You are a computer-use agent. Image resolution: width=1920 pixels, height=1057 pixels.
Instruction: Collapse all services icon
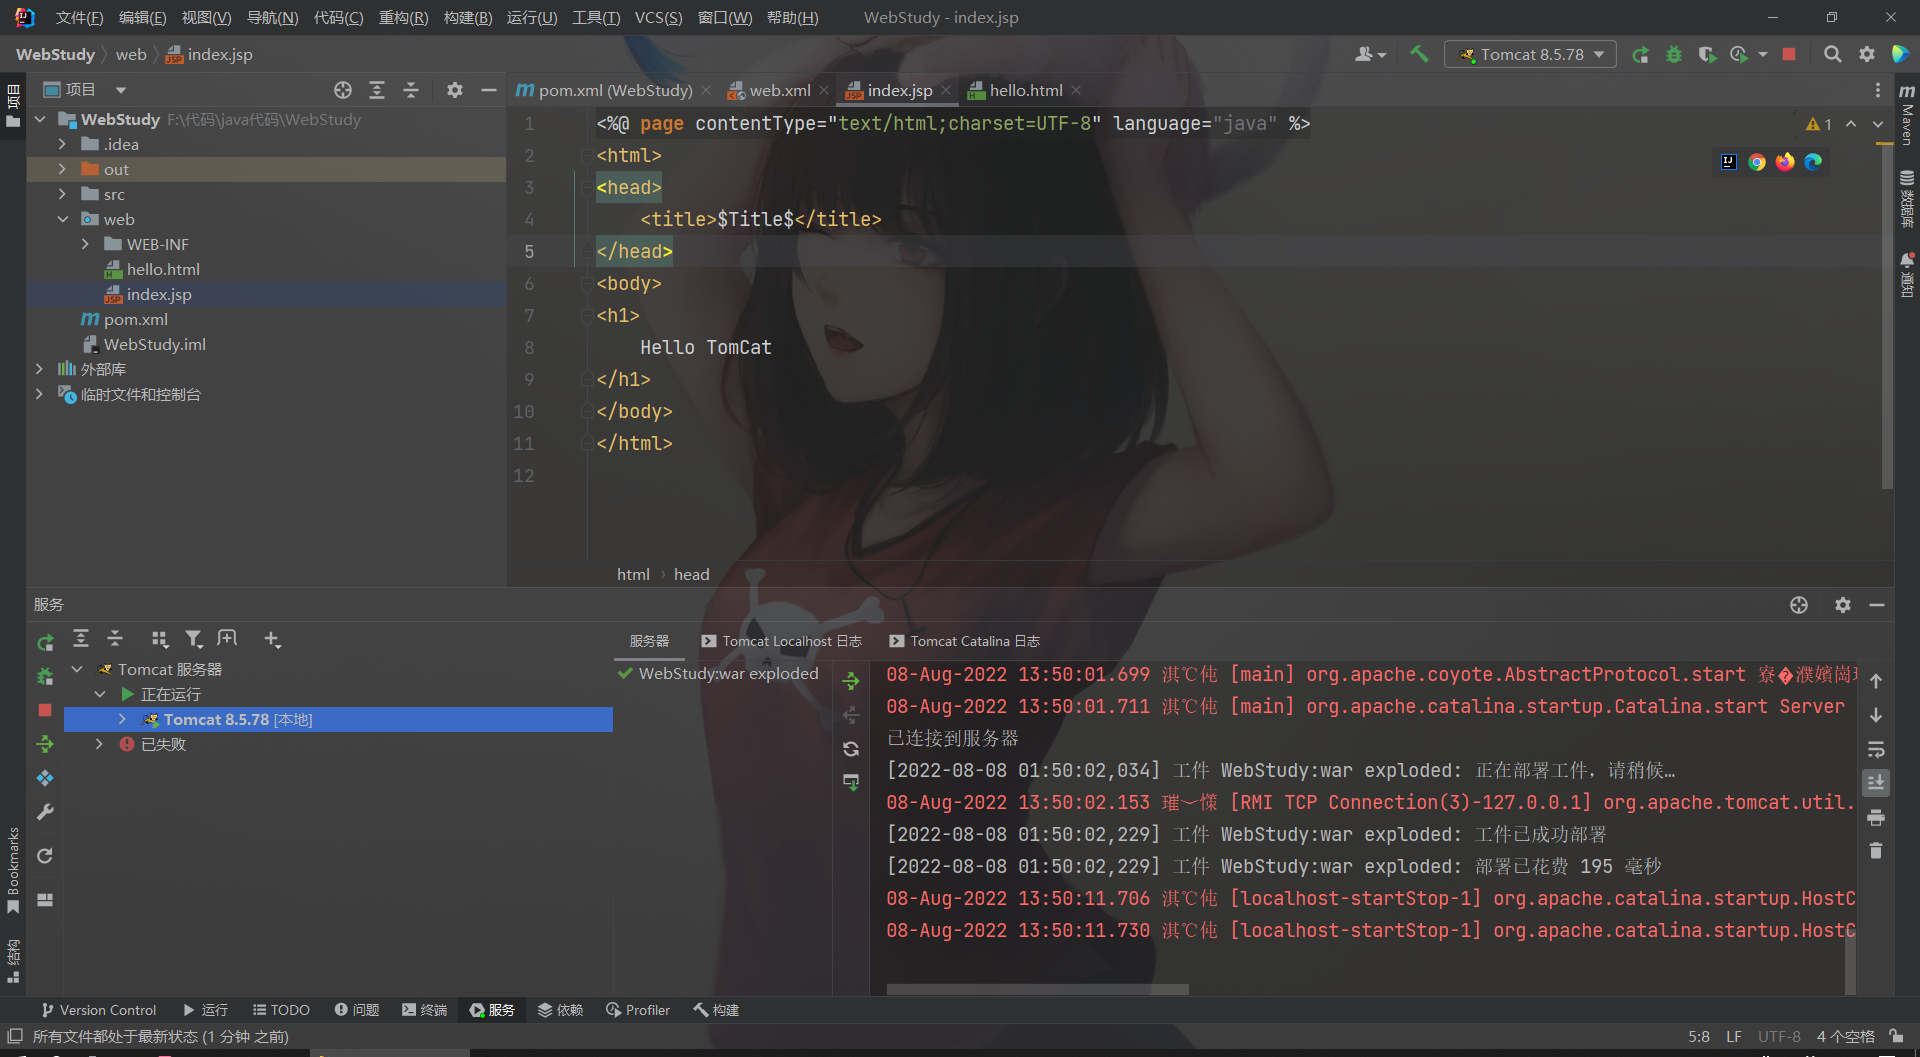115,638
